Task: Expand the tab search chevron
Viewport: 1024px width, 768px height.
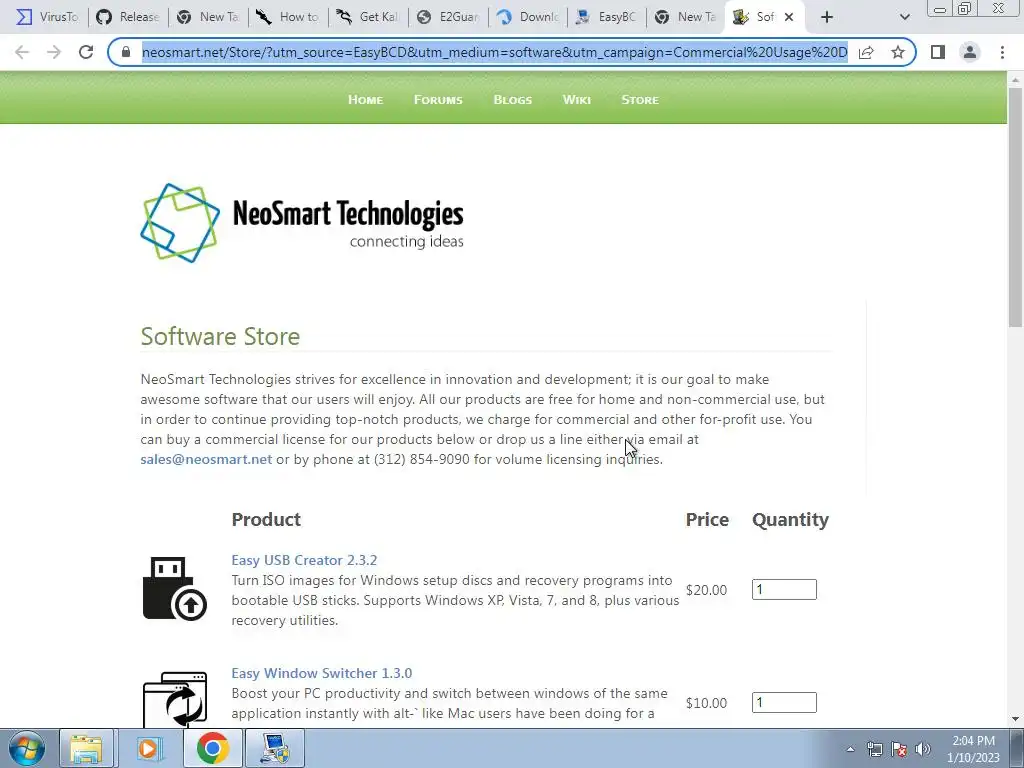Action: pos(904,17)
